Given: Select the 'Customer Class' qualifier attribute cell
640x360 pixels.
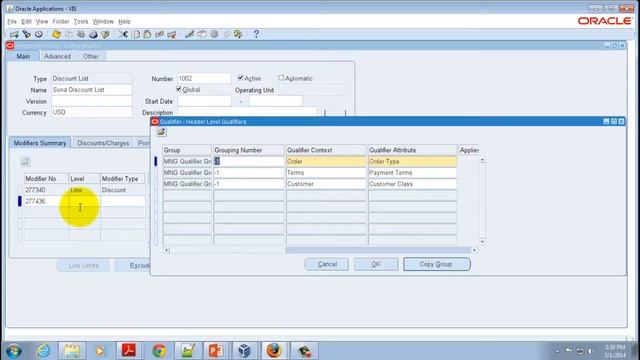Looking at the screenshot, I should [x=412, y=184].
